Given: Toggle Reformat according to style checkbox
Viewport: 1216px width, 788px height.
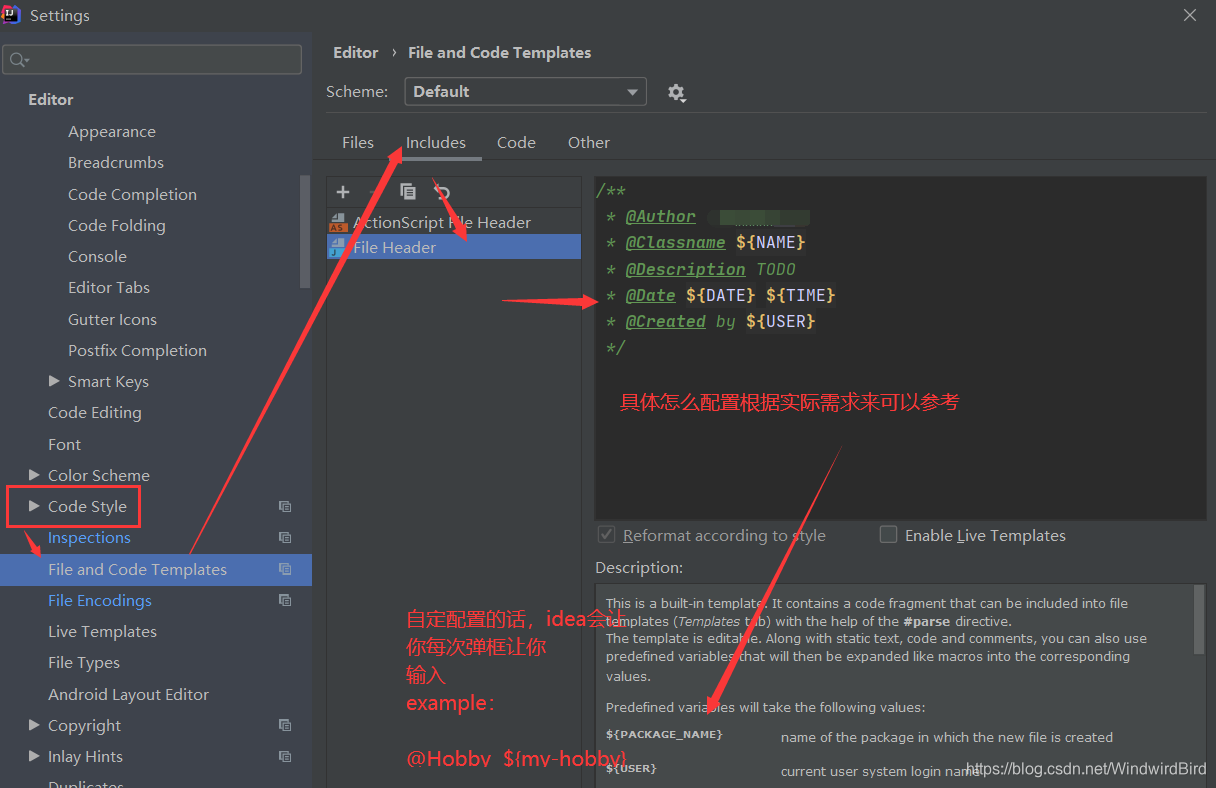Looking at the screenshot, I should (x=606, y=535).
